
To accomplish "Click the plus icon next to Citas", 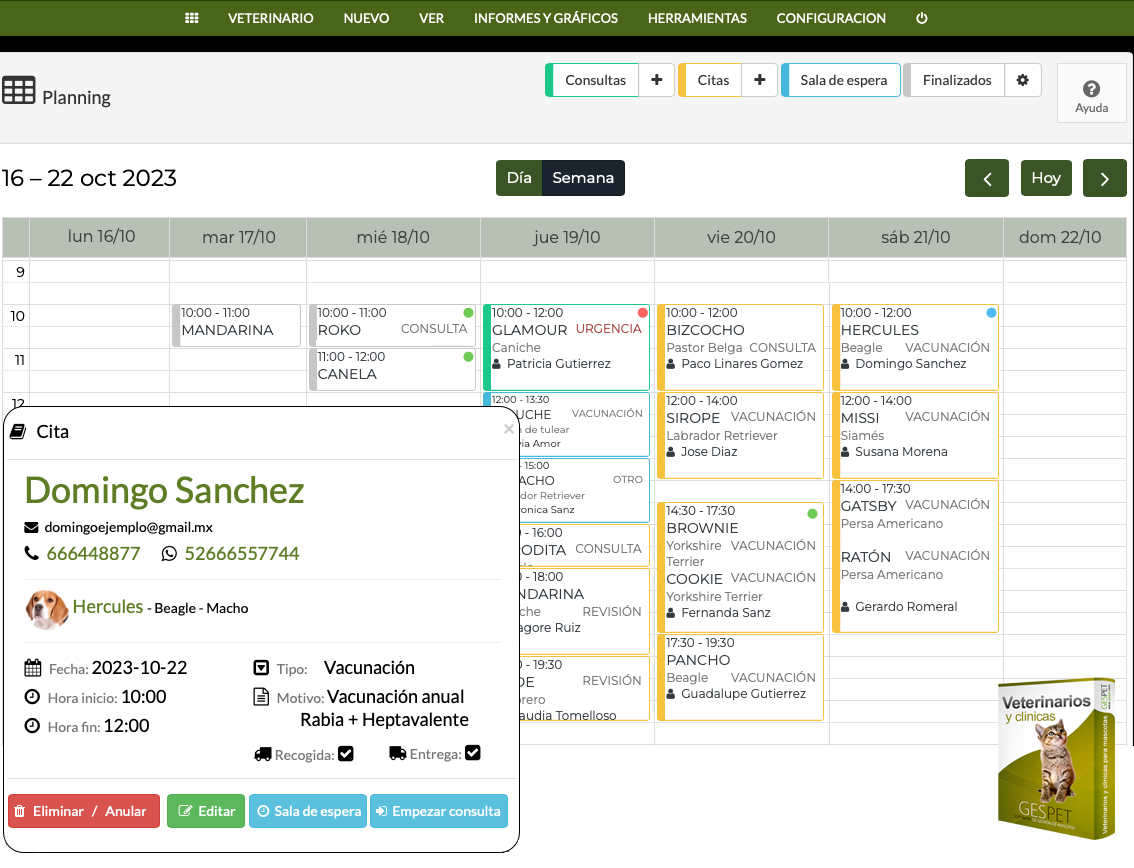I will (759, 80).
